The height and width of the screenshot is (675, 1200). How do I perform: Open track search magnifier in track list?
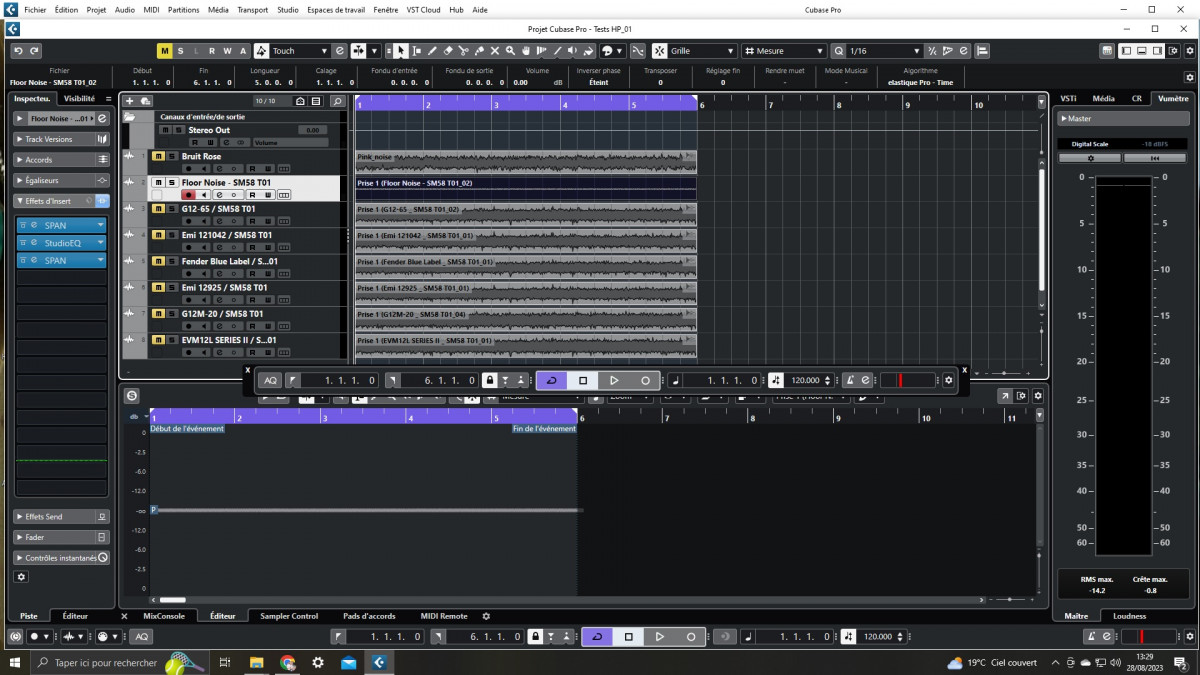coord(337,101)
